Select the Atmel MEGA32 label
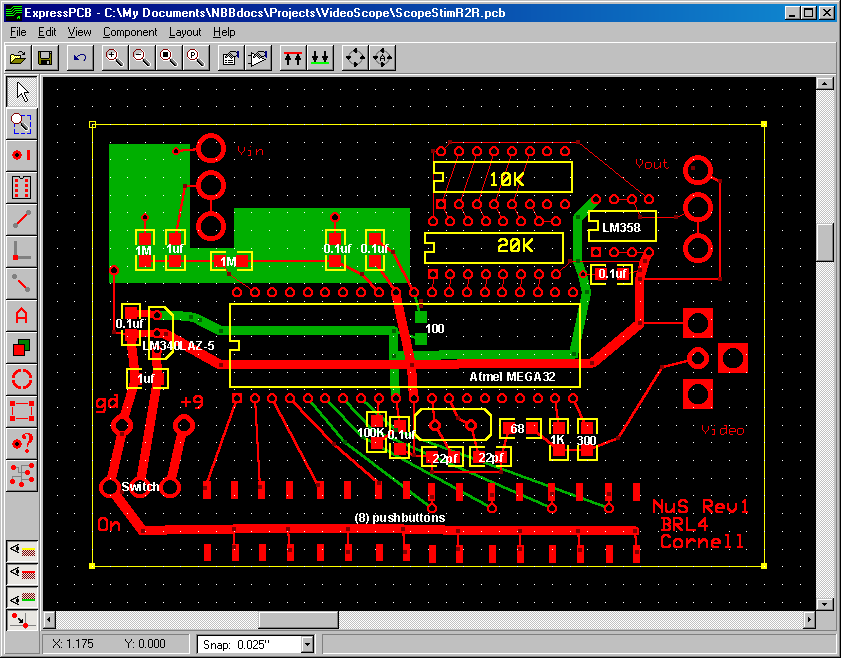 click(x=512, y=377)
